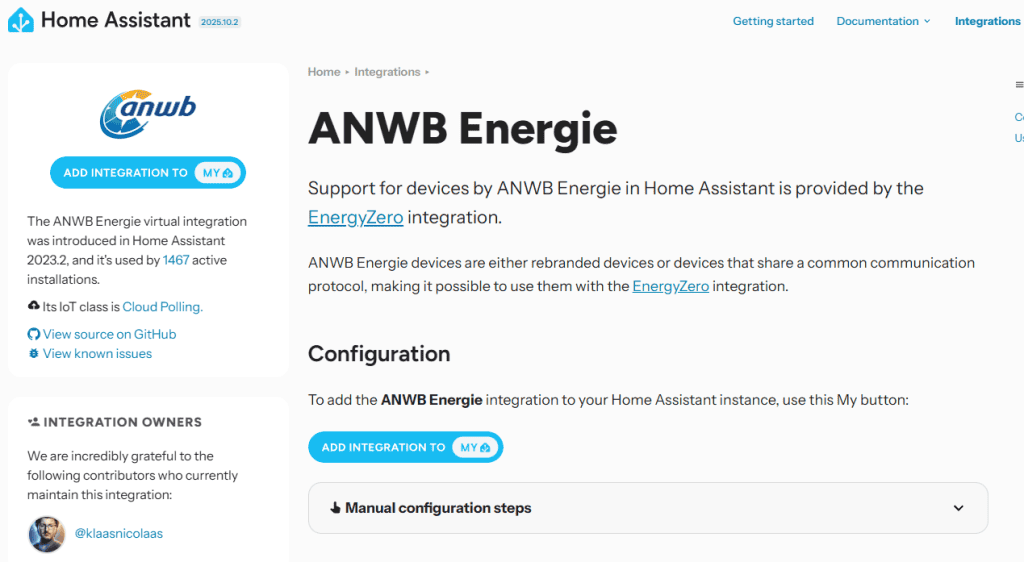Click the Integration Owners people icon
The height and width of the screenshot is (562, 1024).
[34, 422]
